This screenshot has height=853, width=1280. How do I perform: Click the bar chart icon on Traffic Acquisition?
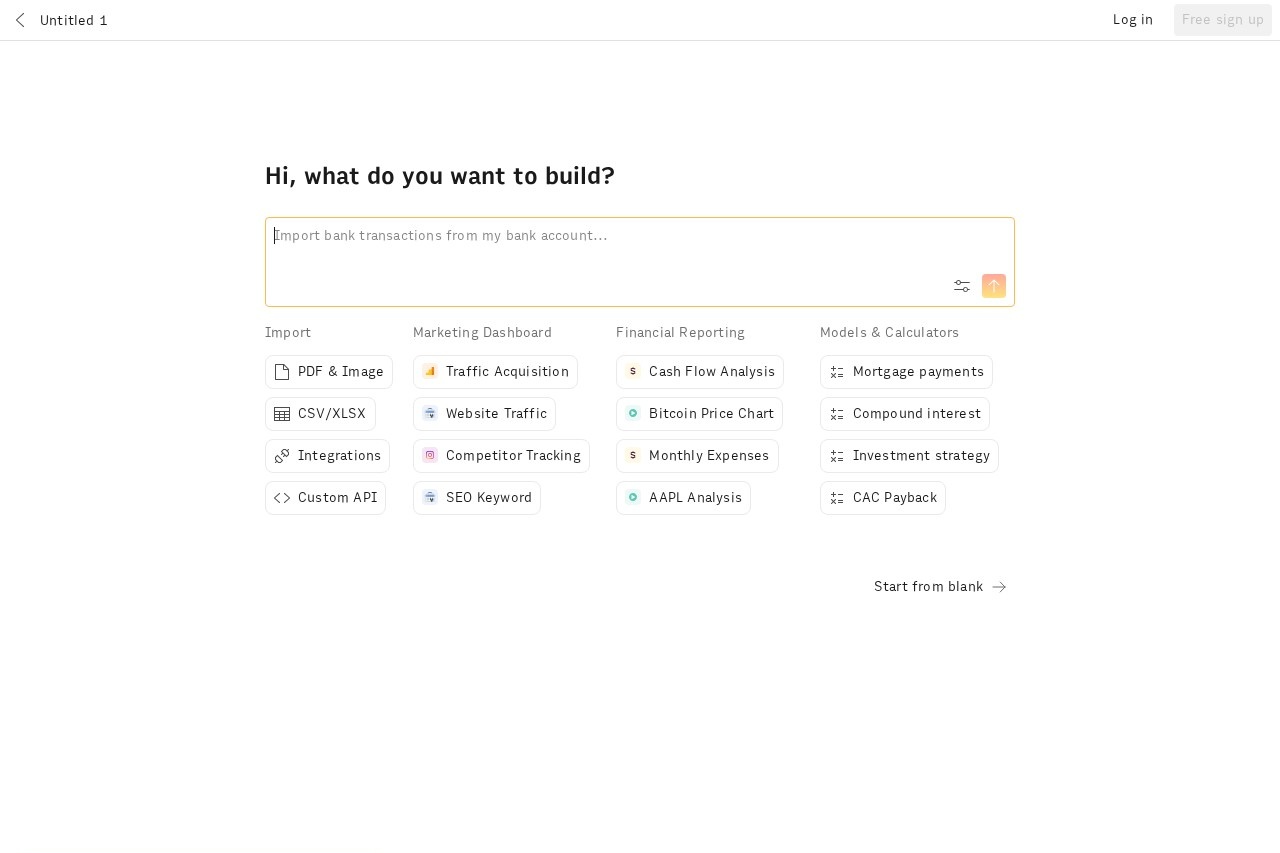[x=430, y=371]
